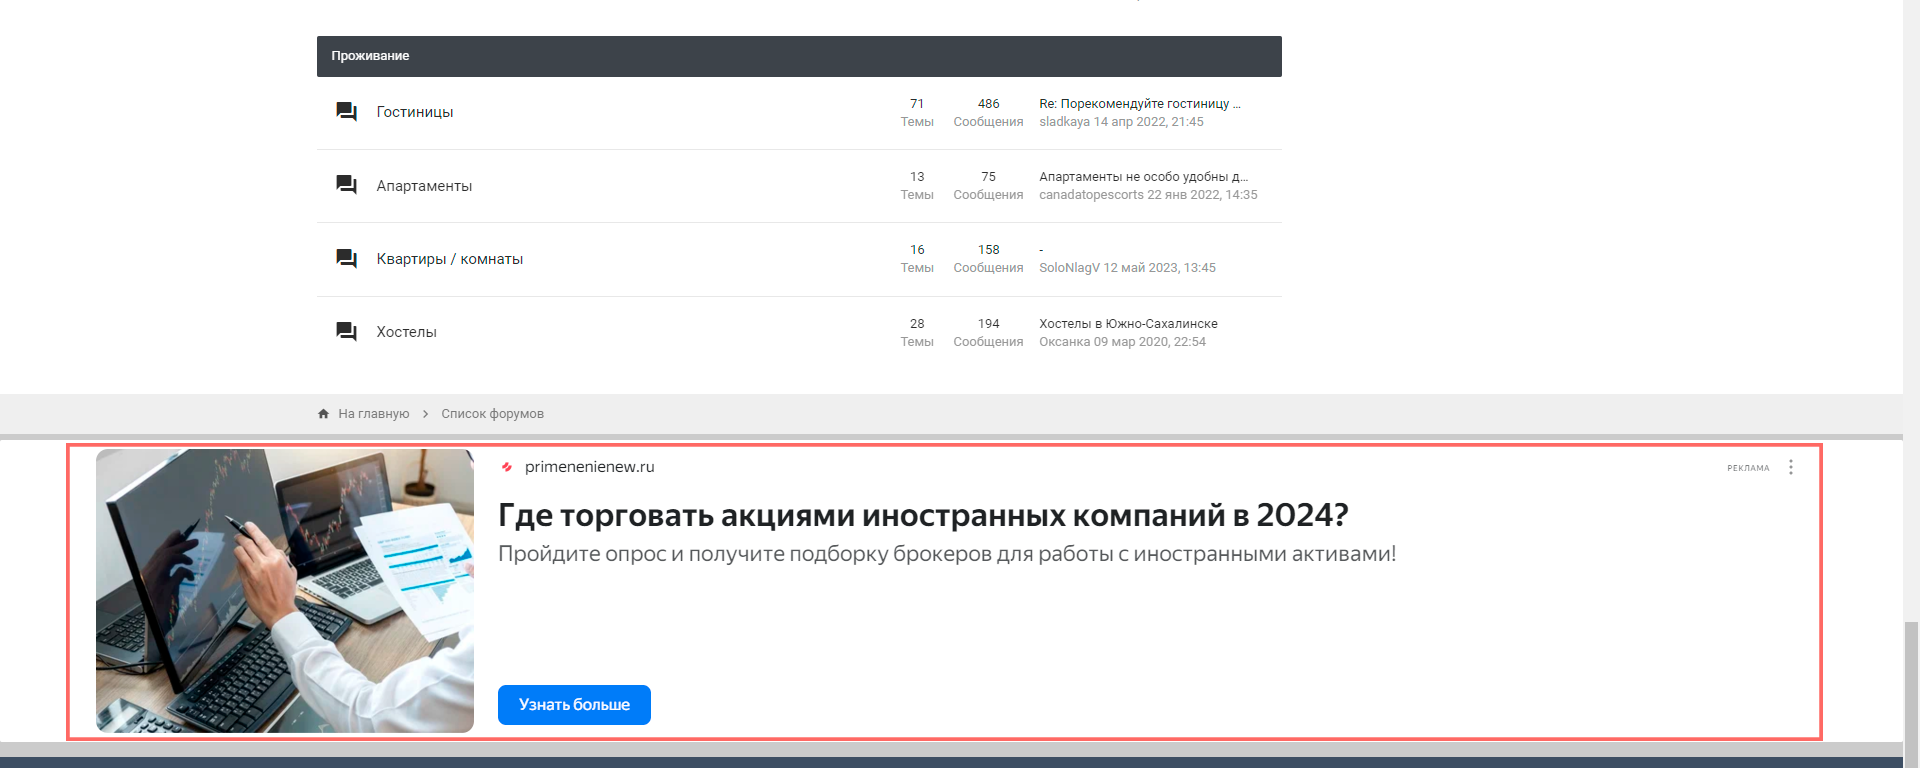Viewport: 1920px width, 768px height.
Task: Click the Квартиры / комнаты forum icon
Action: click(347, 258)
